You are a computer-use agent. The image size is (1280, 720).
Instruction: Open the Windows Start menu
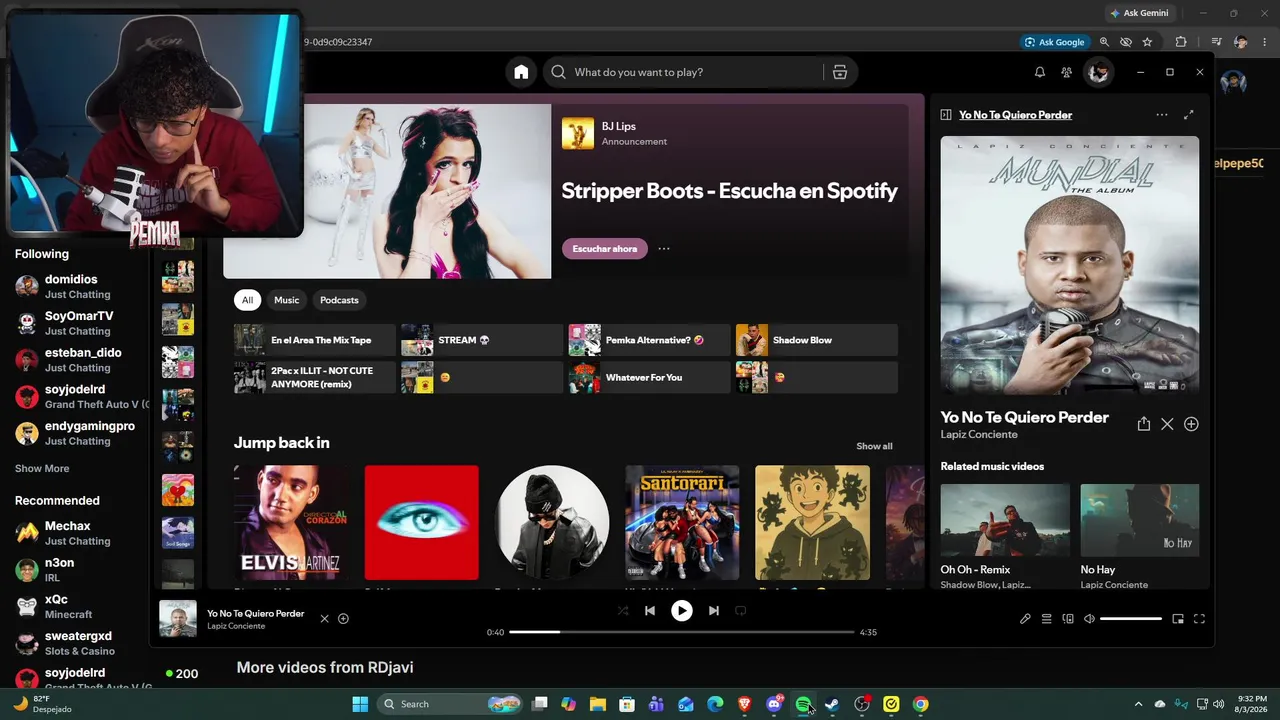pos(360,704)
